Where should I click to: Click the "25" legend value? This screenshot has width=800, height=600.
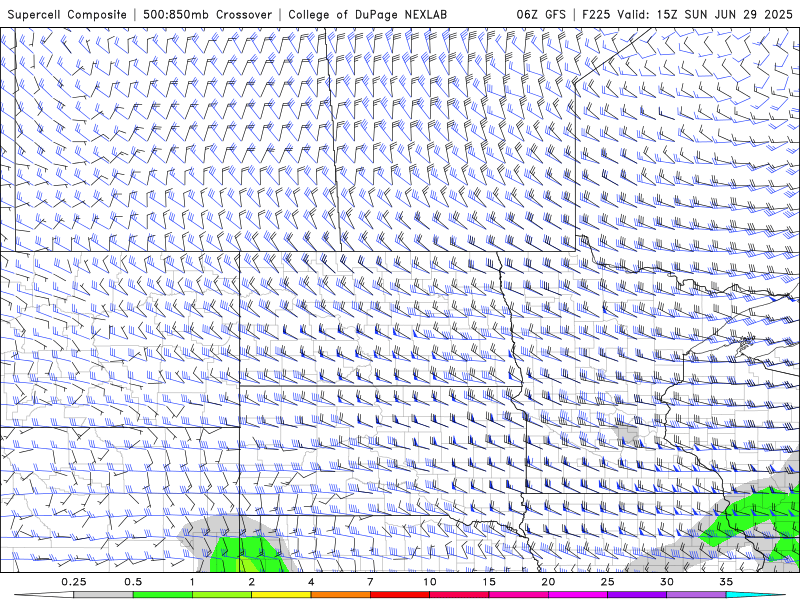click(x=607, y=582)
